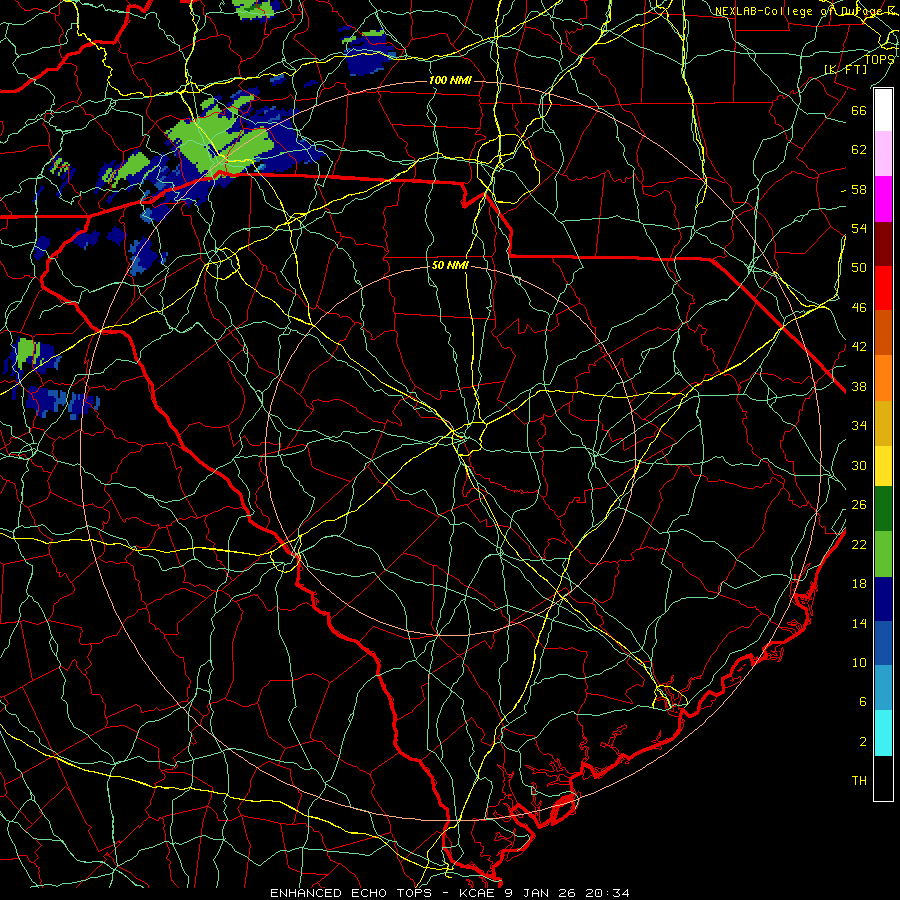900x900 pixels.
Task: Click the legend value 26
Action: (x=859, y=505)
